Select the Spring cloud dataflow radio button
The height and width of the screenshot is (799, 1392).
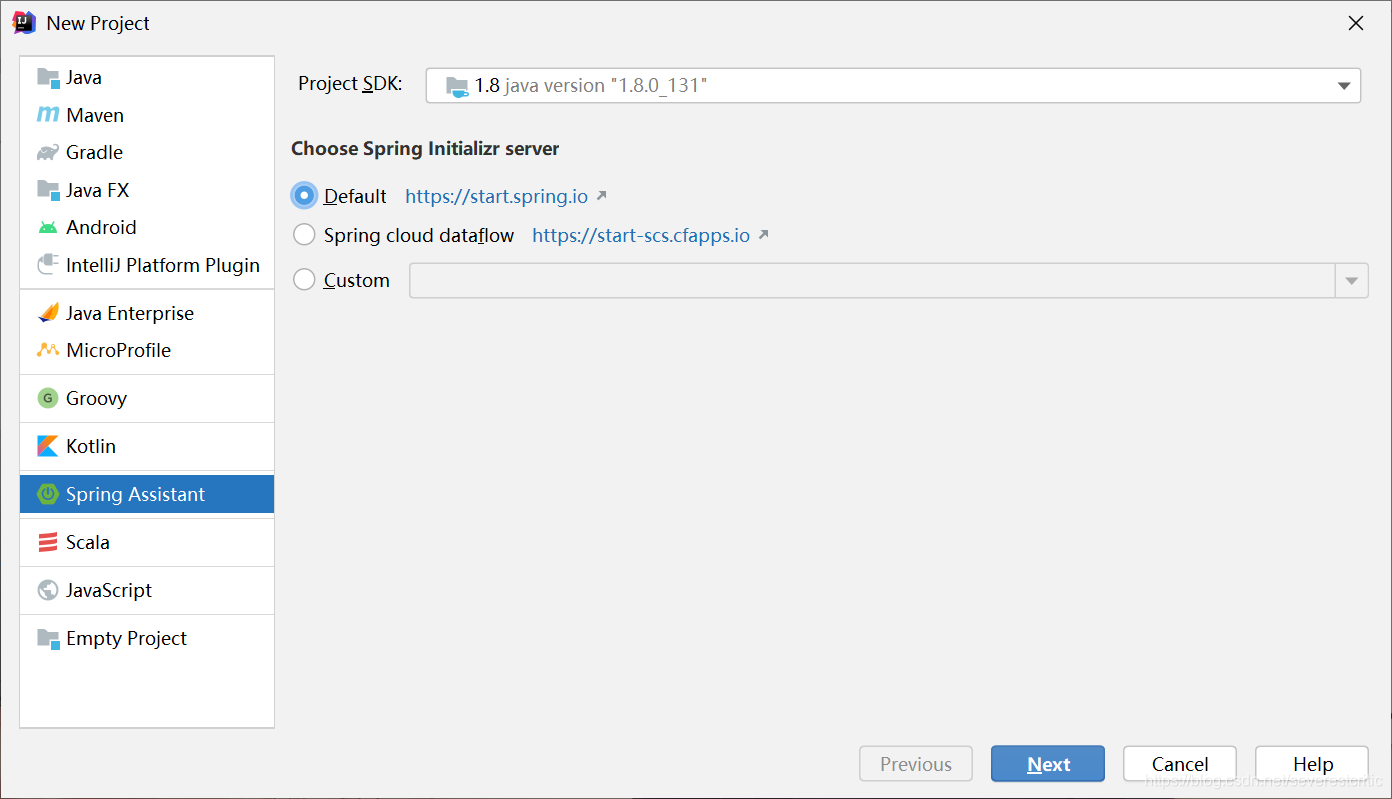(304, 235)
